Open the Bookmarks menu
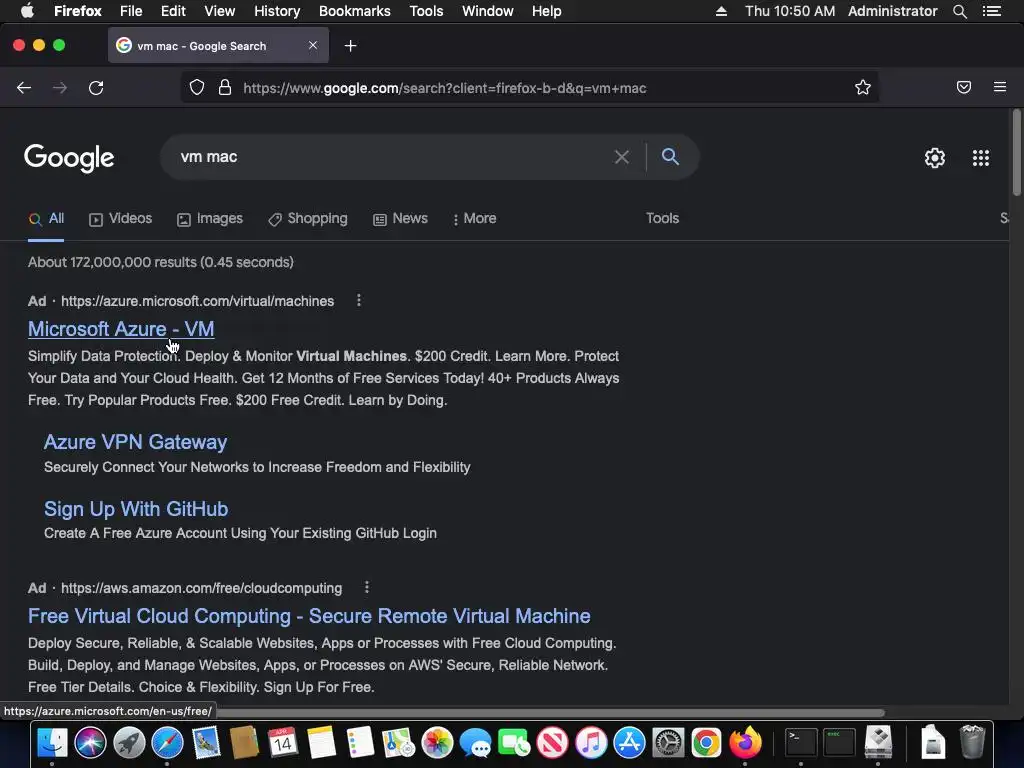 click(355, 11)
